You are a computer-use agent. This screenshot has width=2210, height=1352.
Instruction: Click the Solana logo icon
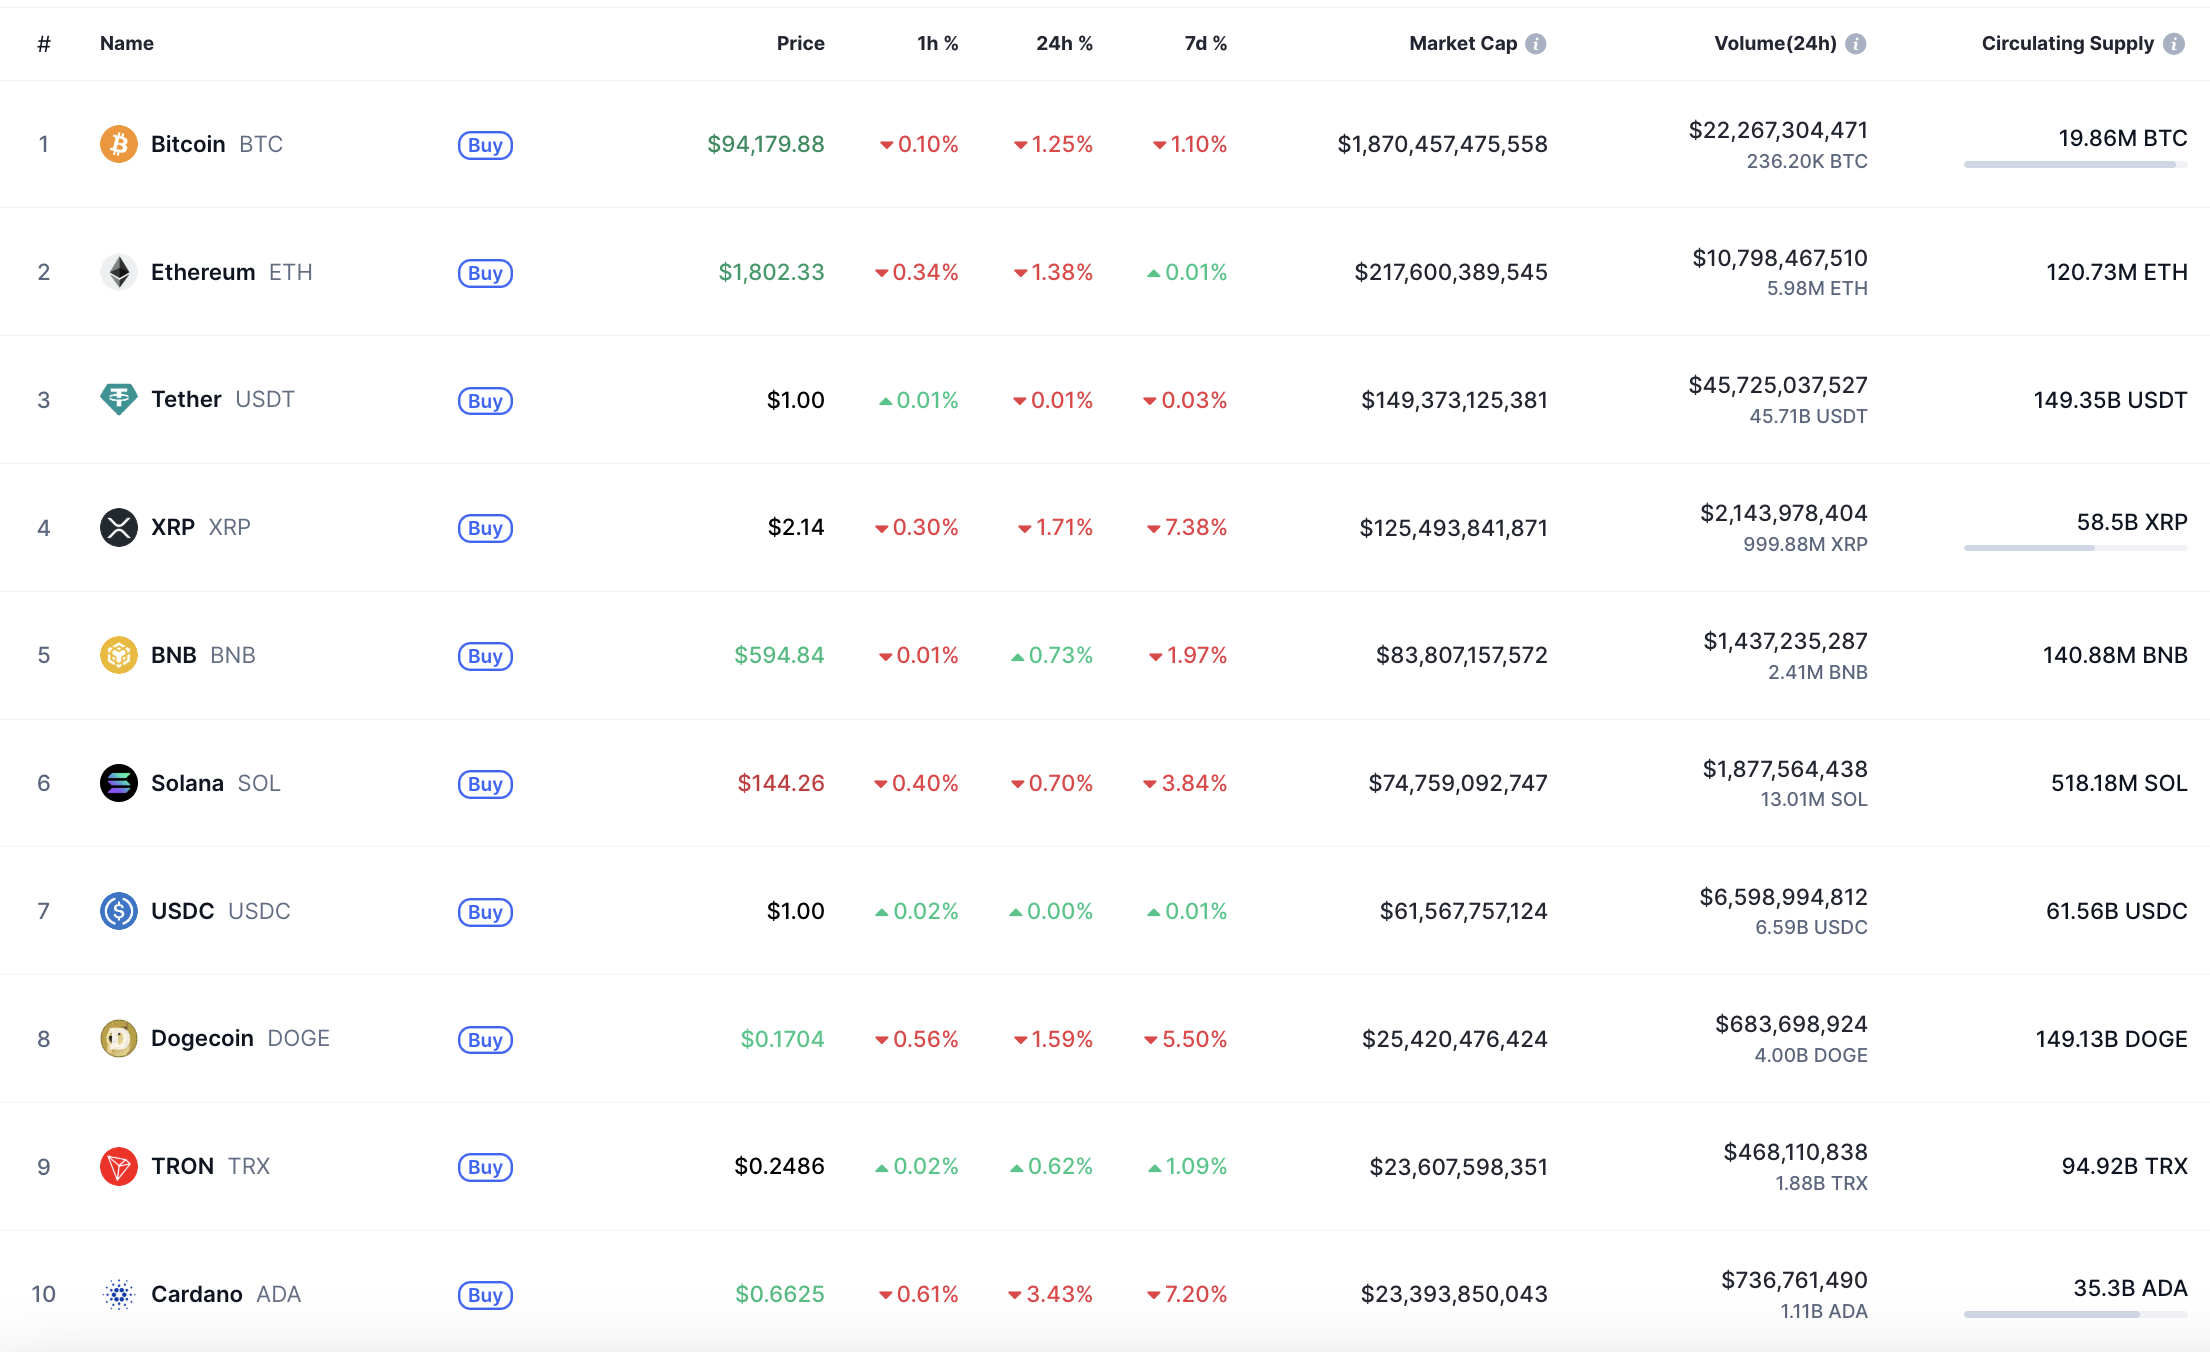[x=118, y=783]
